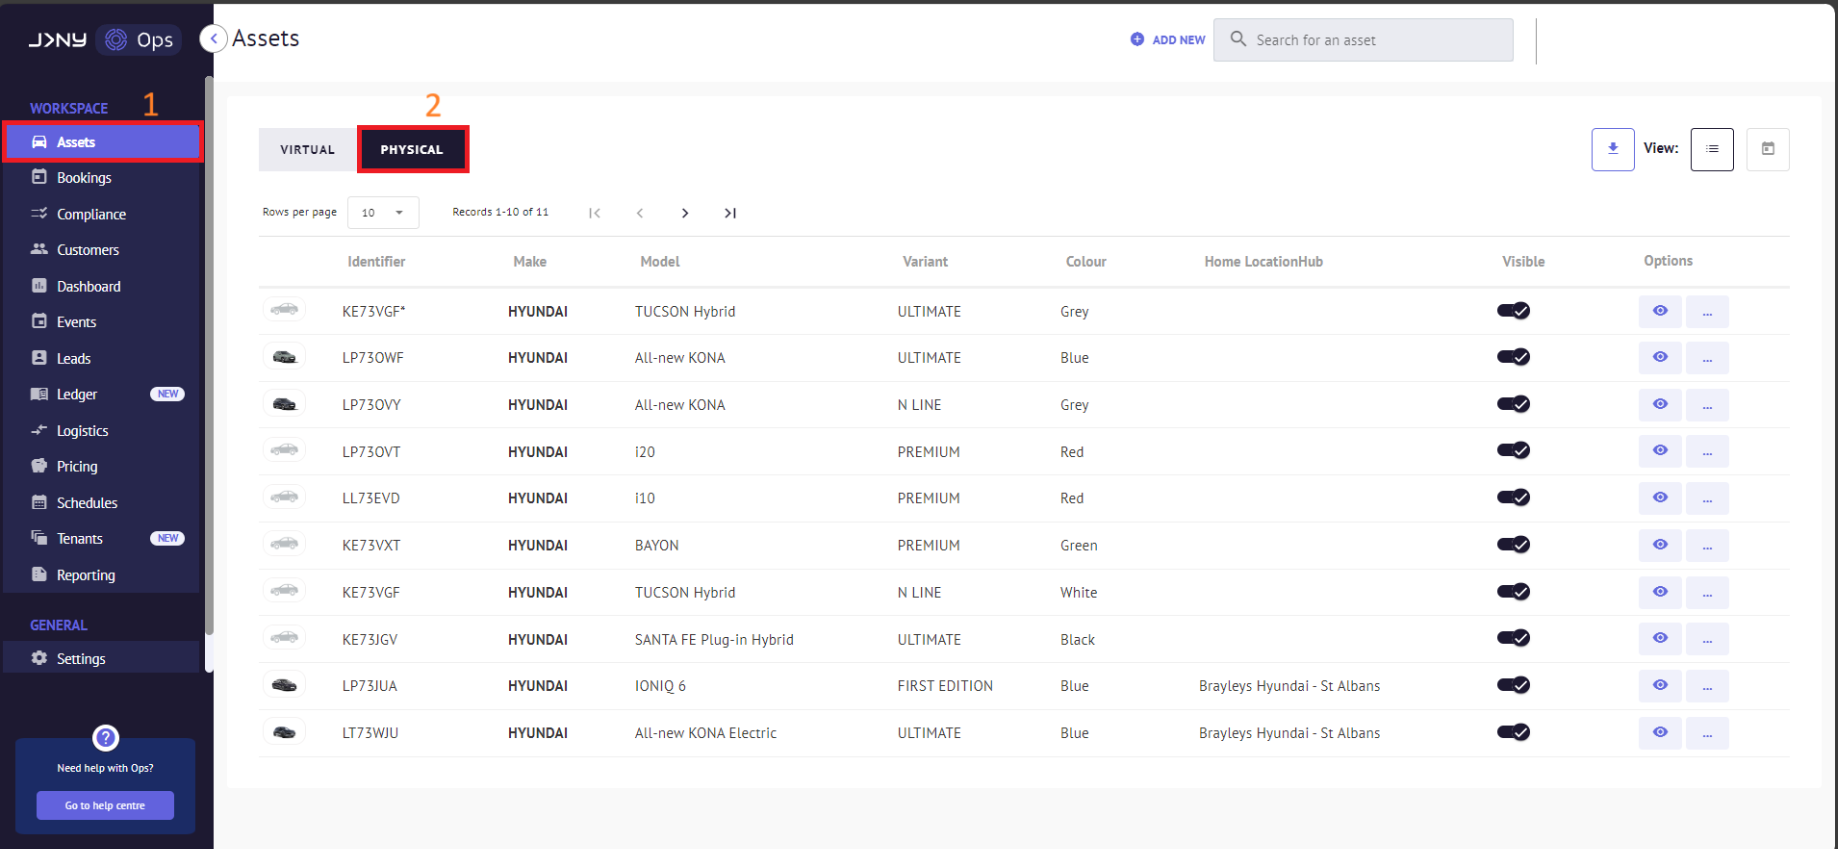Toggle visibility for KE73VXT BAYON
Screen dimensions: 1838x849
(x=1513, y=544)
